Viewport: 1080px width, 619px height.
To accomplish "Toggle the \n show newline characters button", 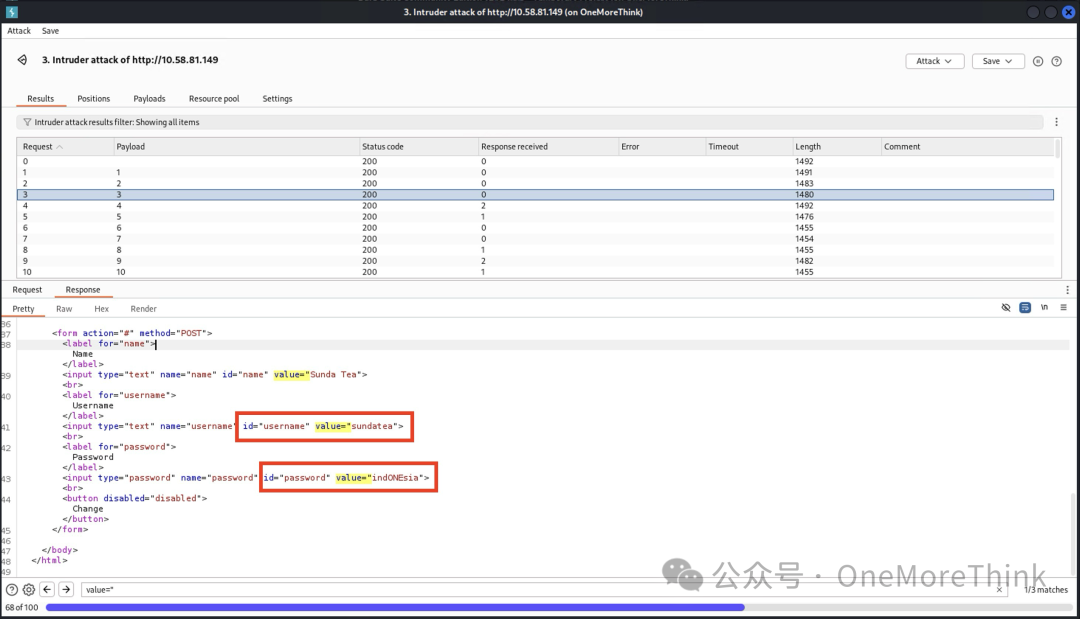I will pyautogui.click(x=1044, y=308).
